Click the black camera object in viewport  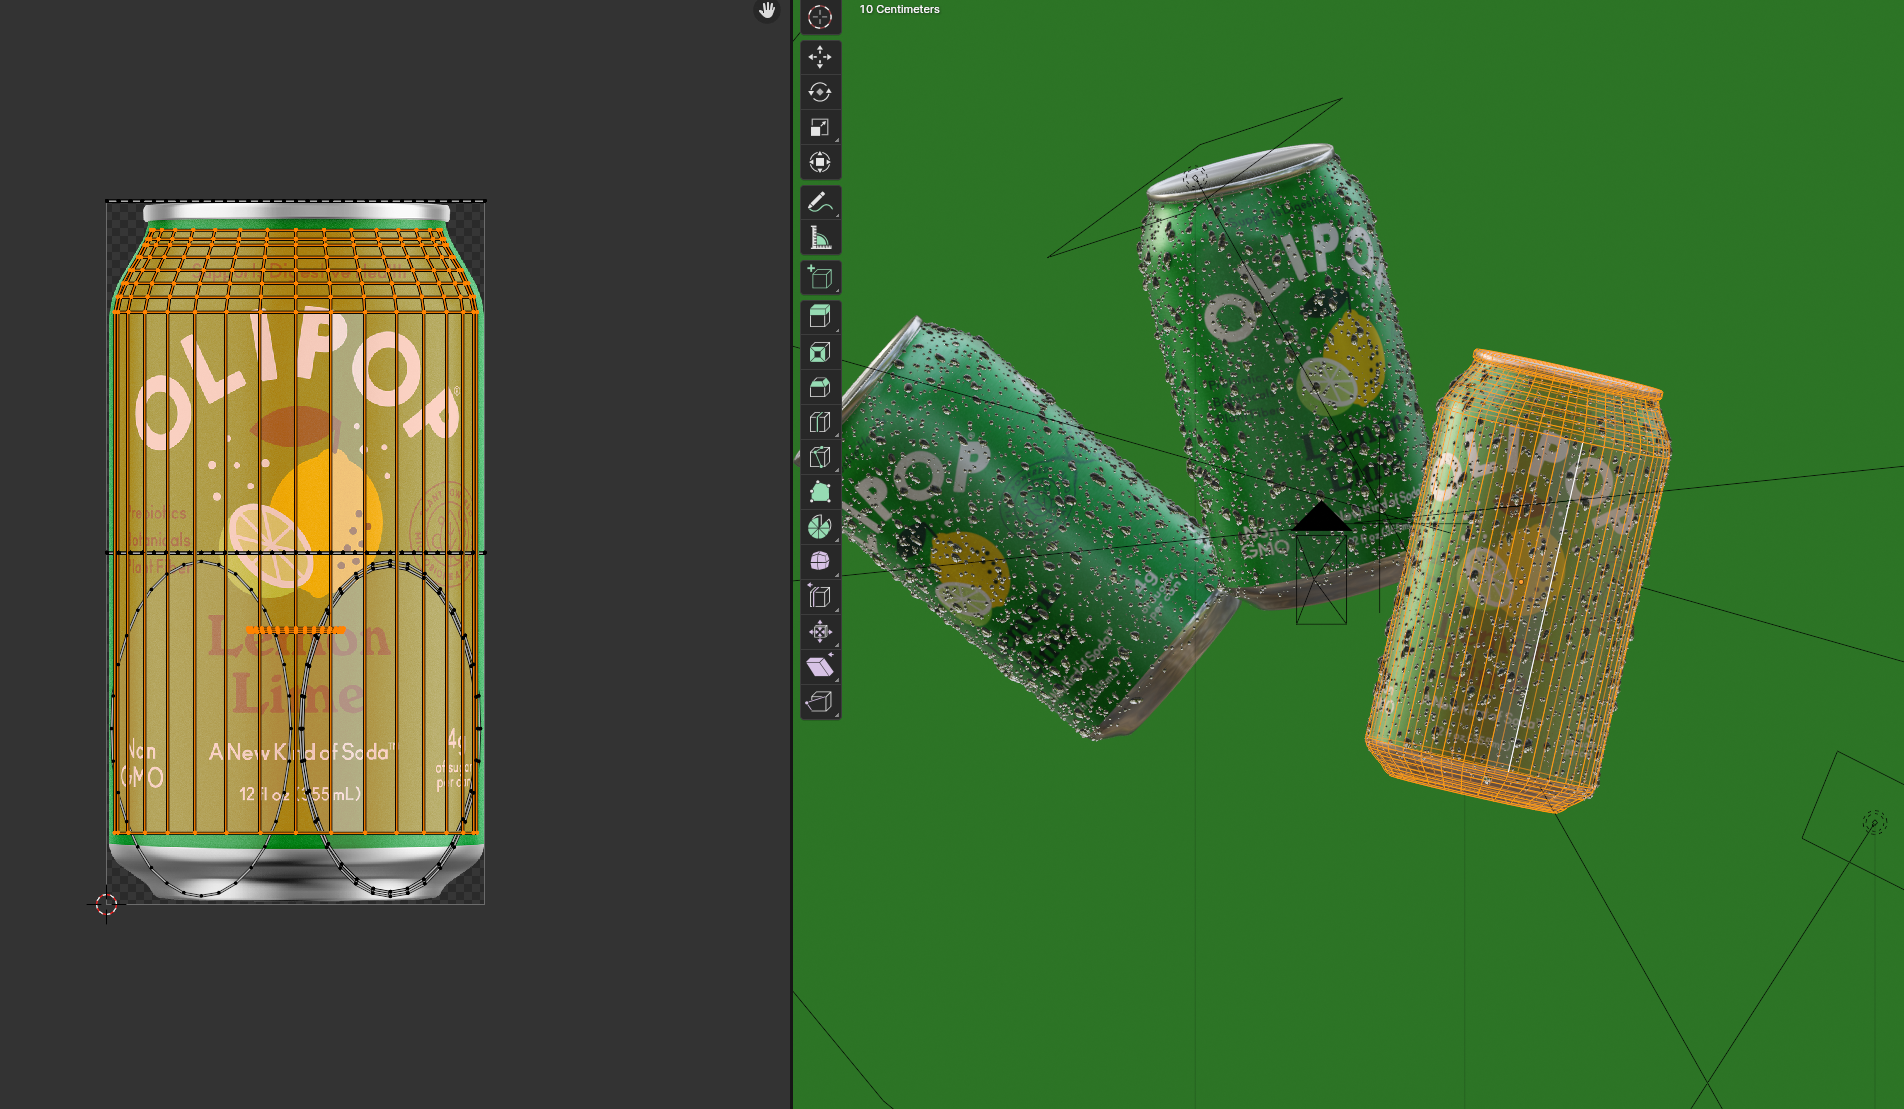point(1321,565)
